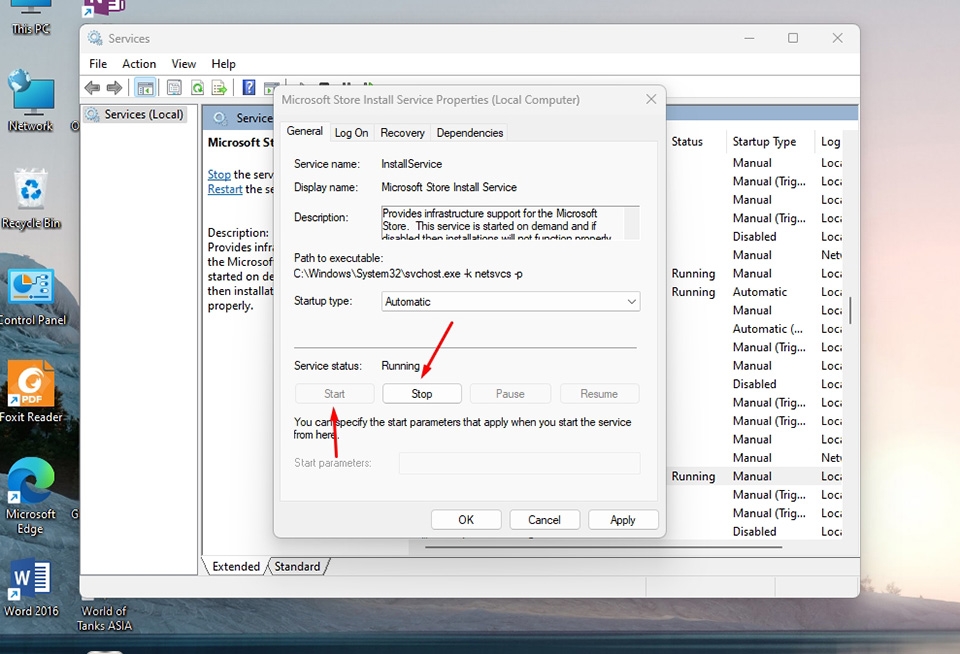Switch to the Recovery tab
The image size is (960, 654).
(402, 133)
